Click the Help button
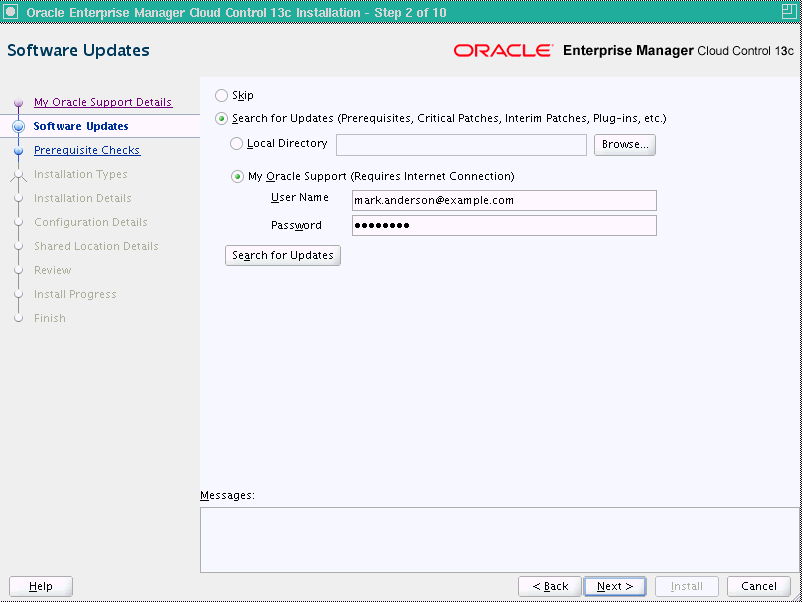Image resolution: width=802 pixels, height=602 pixels. click(41, 586)
